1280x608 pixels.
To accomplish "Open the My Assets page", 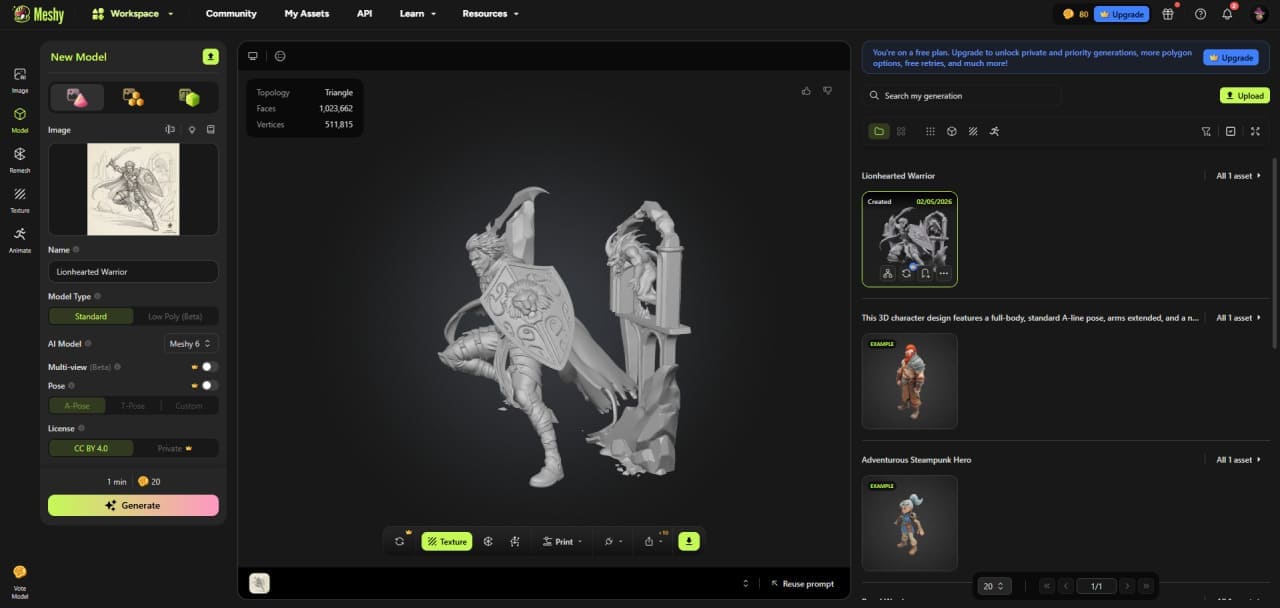I will [x=306, y=13].
